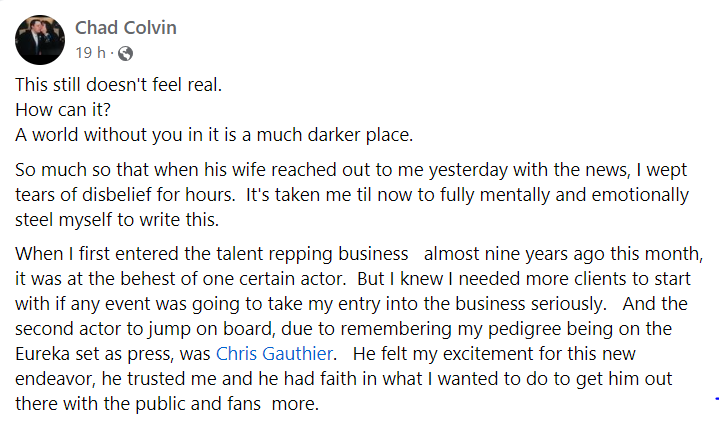
Task: Click the line "This still doesn't feel real."
Action: coord(118,85)
